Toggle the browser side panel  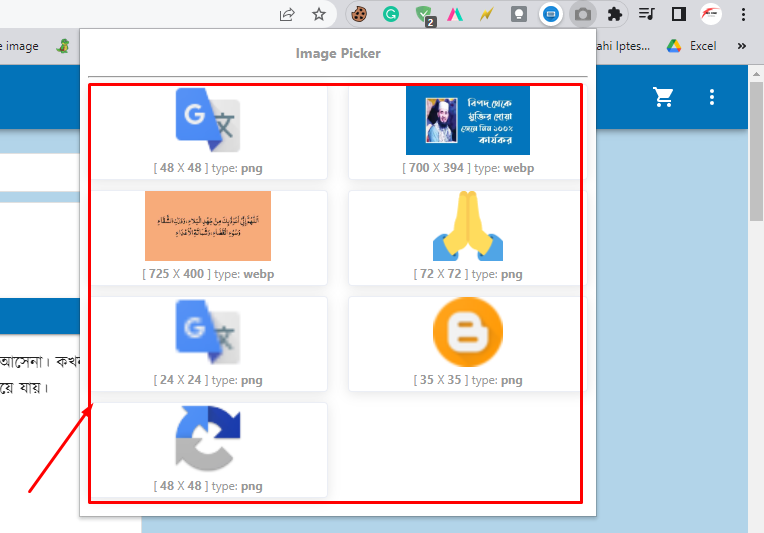pyautogui.click(x=678, y=14)
